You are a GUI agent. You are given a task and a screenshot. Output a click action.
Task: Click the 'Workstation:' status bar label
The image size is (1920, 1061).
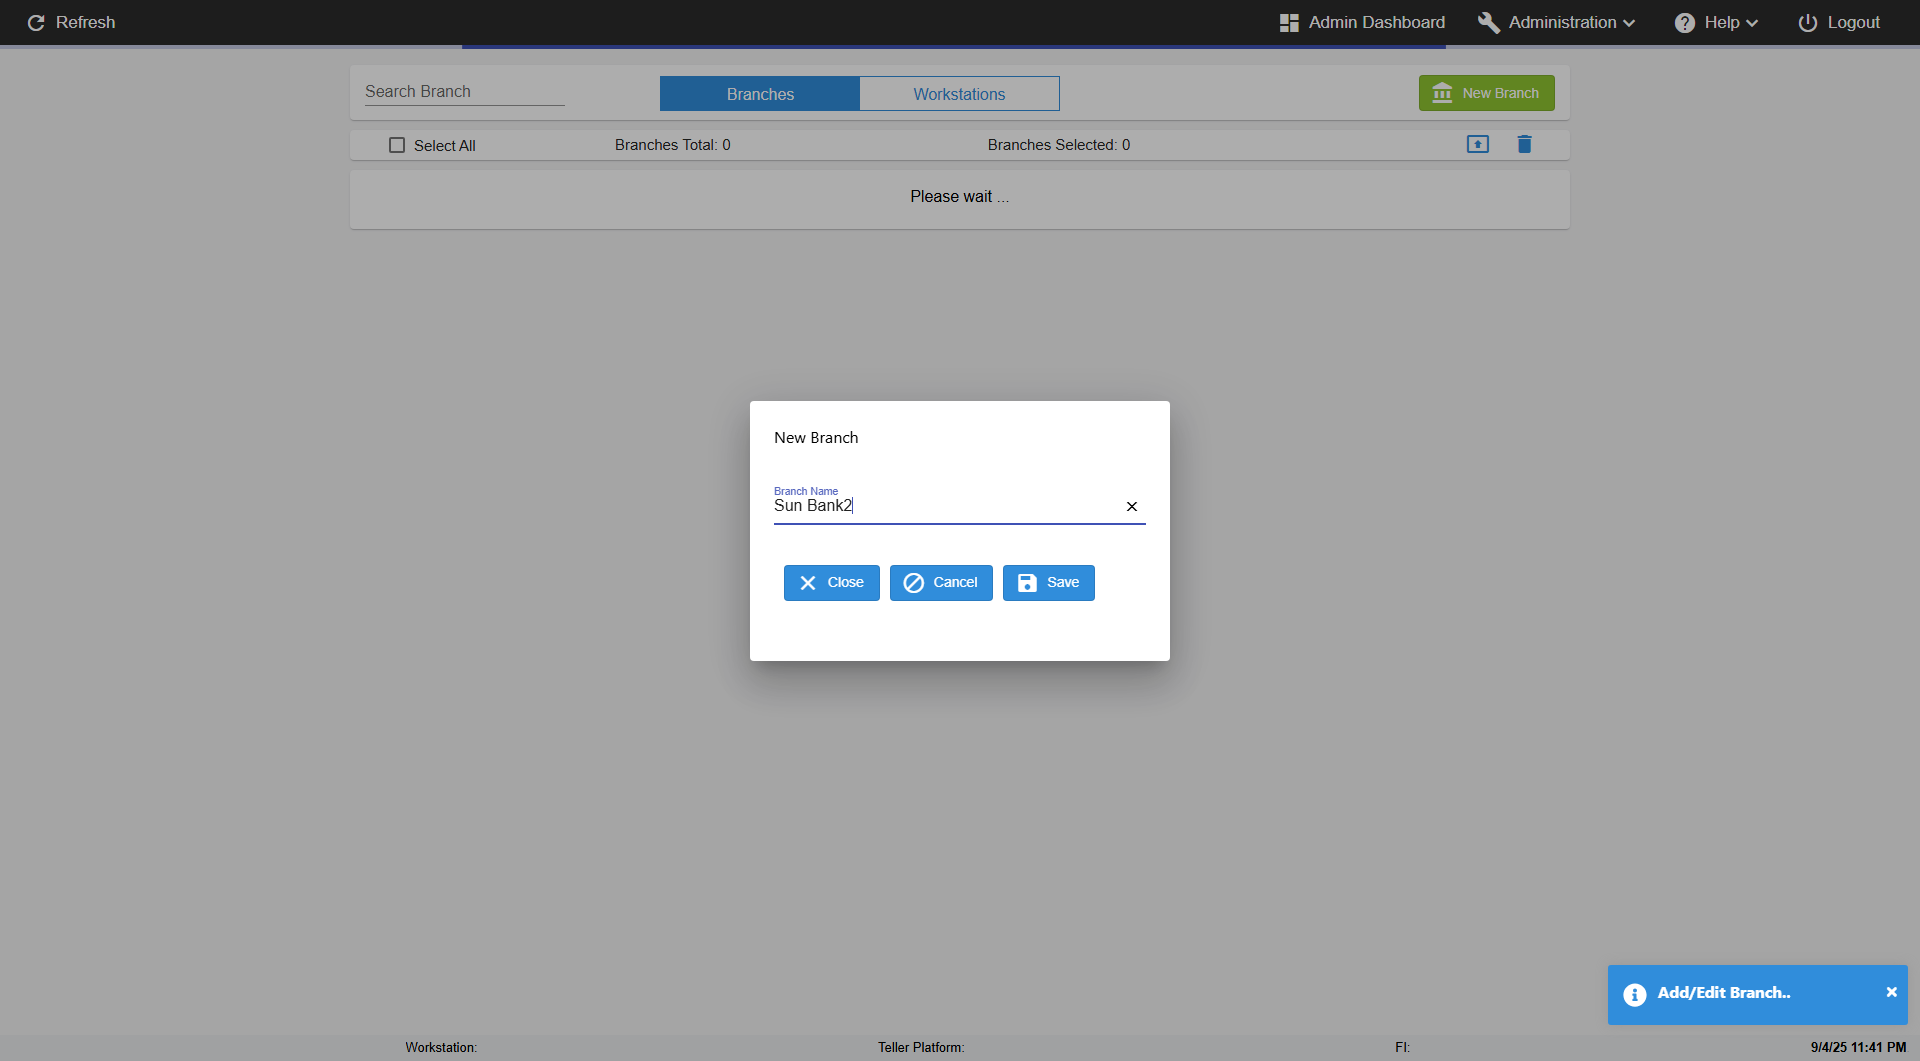[441, 1047]
